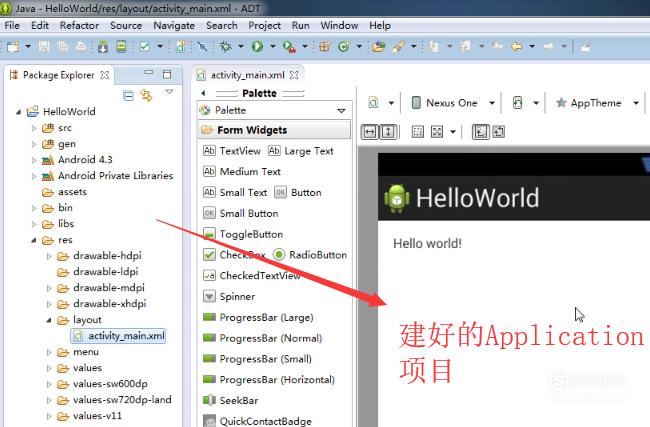Expand the values folder
Image resolution: width=650 pixels, height=427 pixels.
coord(49,368)
